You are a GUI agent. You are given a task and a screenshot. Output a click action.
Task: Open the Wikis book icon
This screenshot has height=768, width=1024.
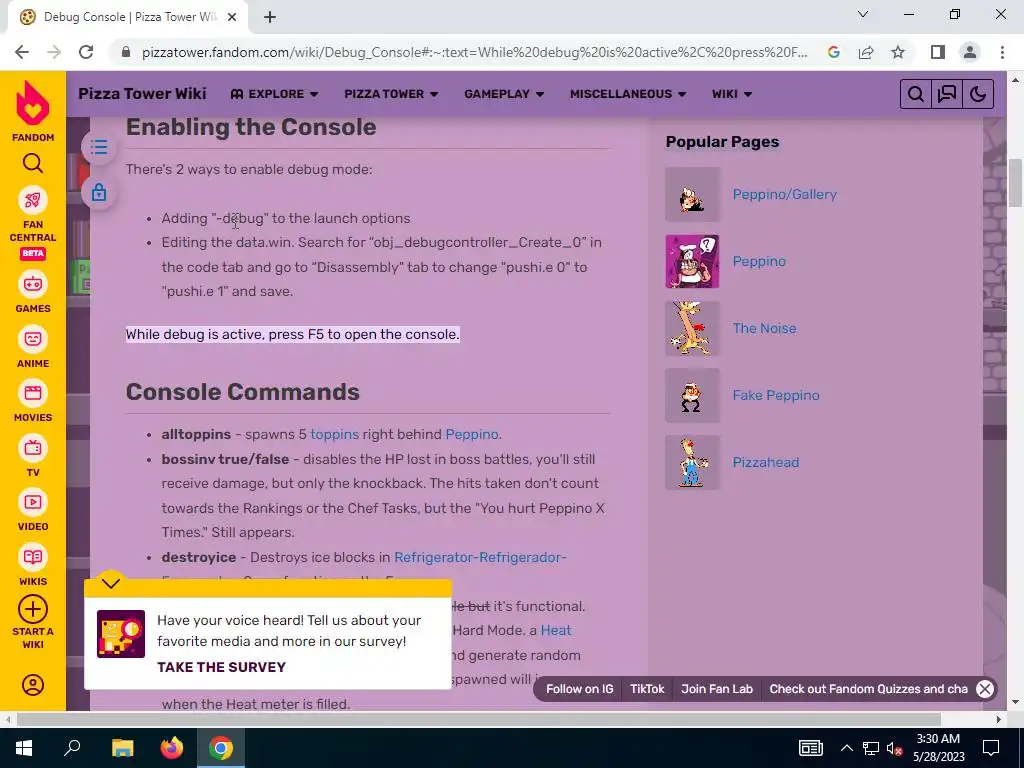(33, 557)
